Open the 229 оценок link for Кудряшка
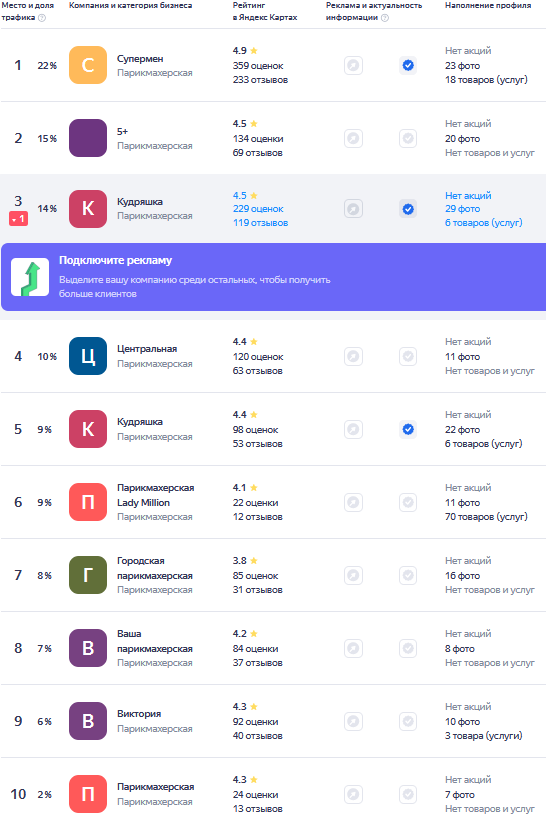This screenshot has height=825, width=546. [258, 209]
